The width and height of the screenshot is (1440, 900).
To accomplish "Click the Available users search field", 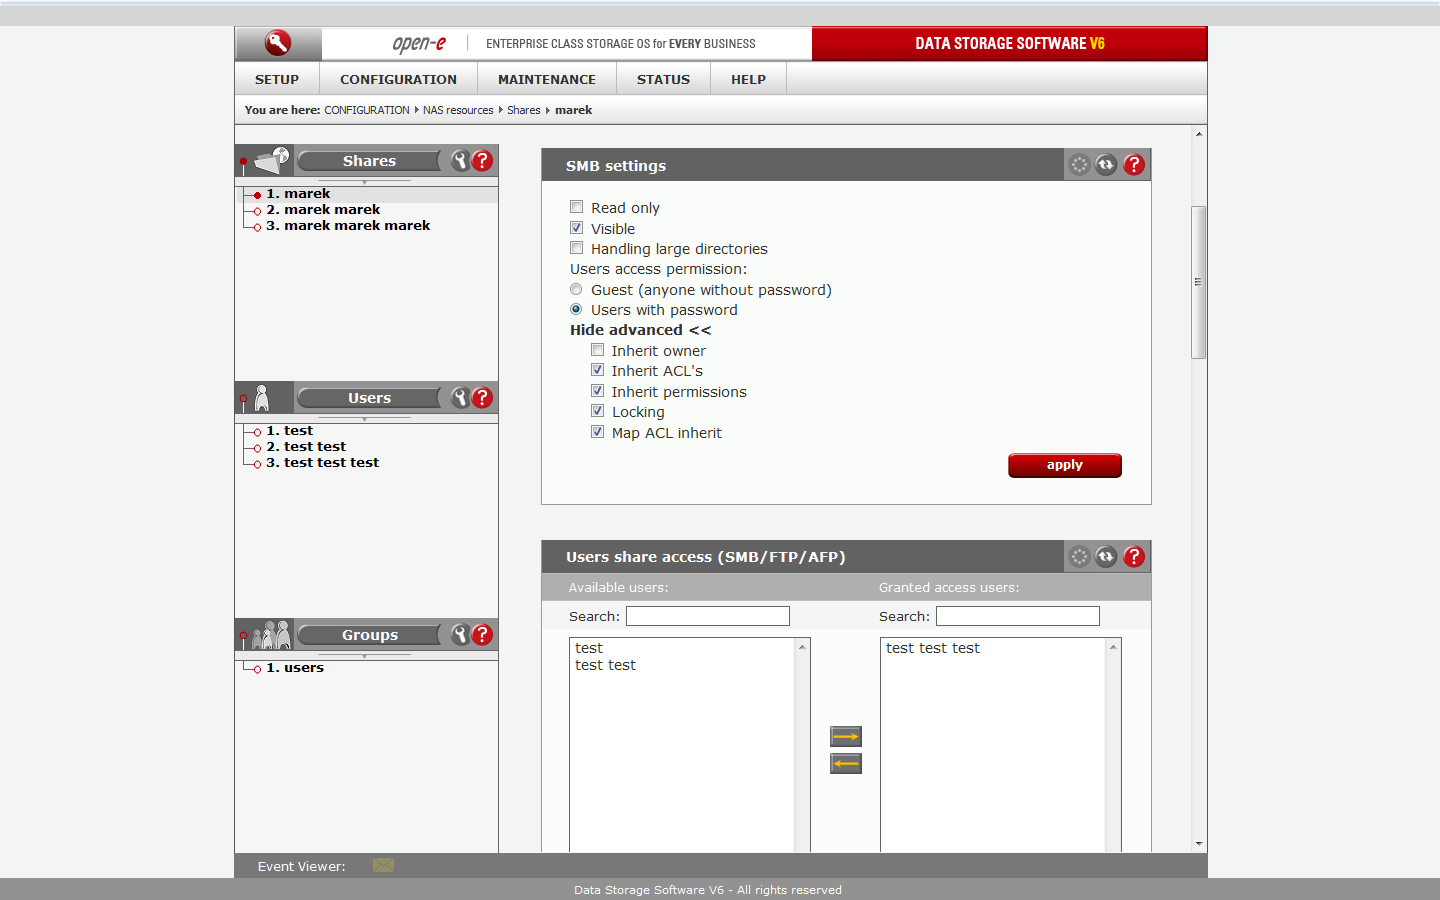I will (x=707, y=616).
